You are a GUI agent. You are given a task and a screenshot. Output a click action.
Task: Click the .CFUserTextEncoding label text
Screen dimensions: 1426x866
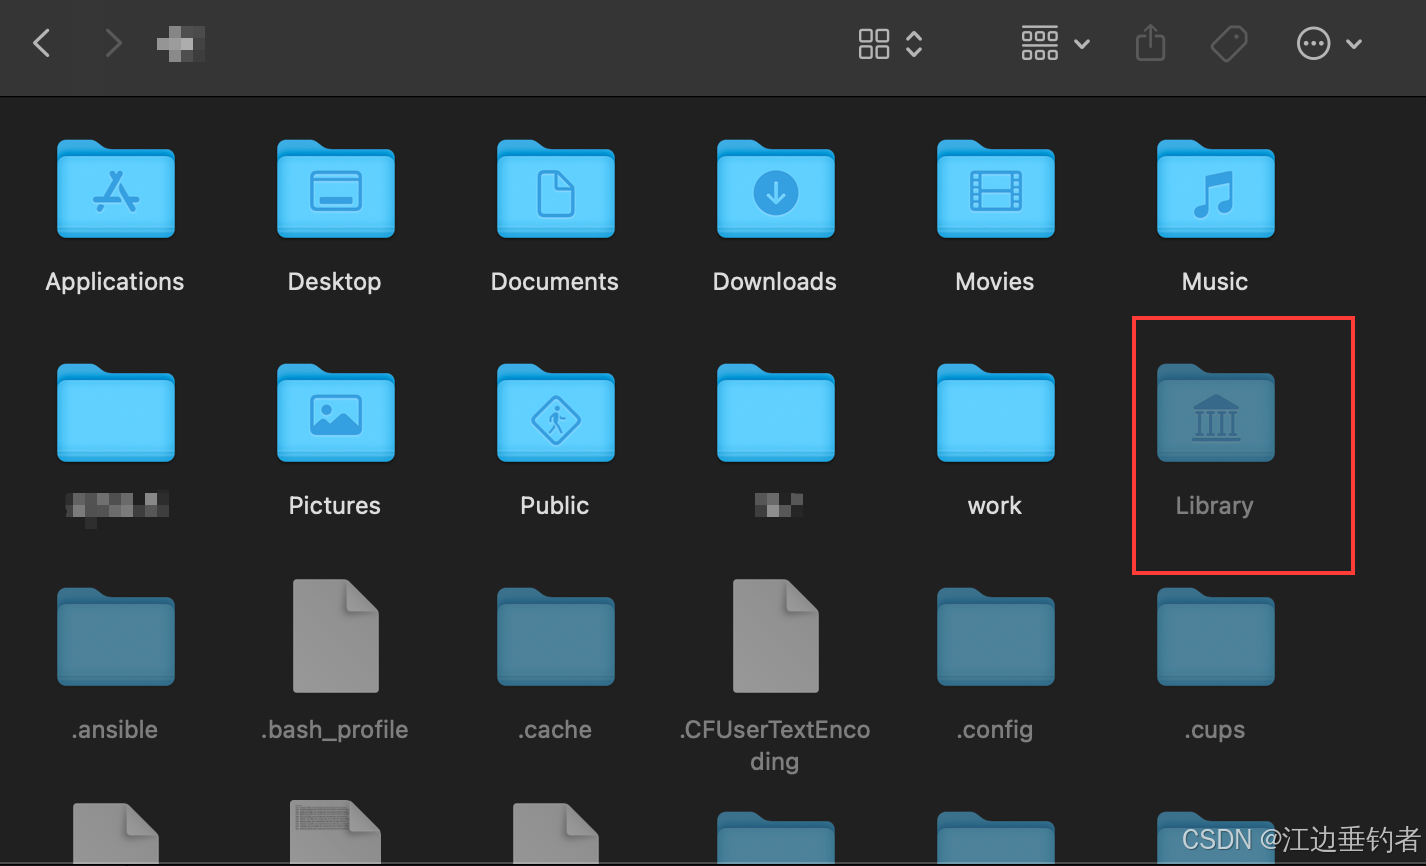[x=775, y=746]
